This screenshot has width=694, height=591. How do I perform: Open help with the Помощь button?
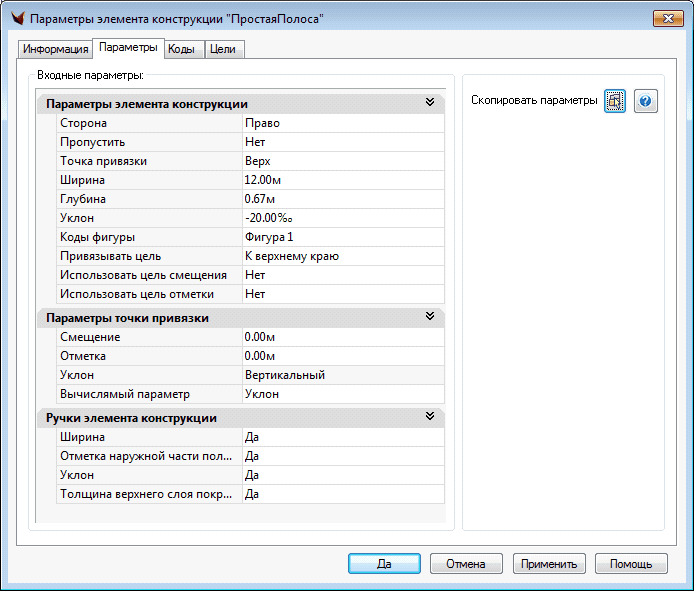(x=630, y=564)
